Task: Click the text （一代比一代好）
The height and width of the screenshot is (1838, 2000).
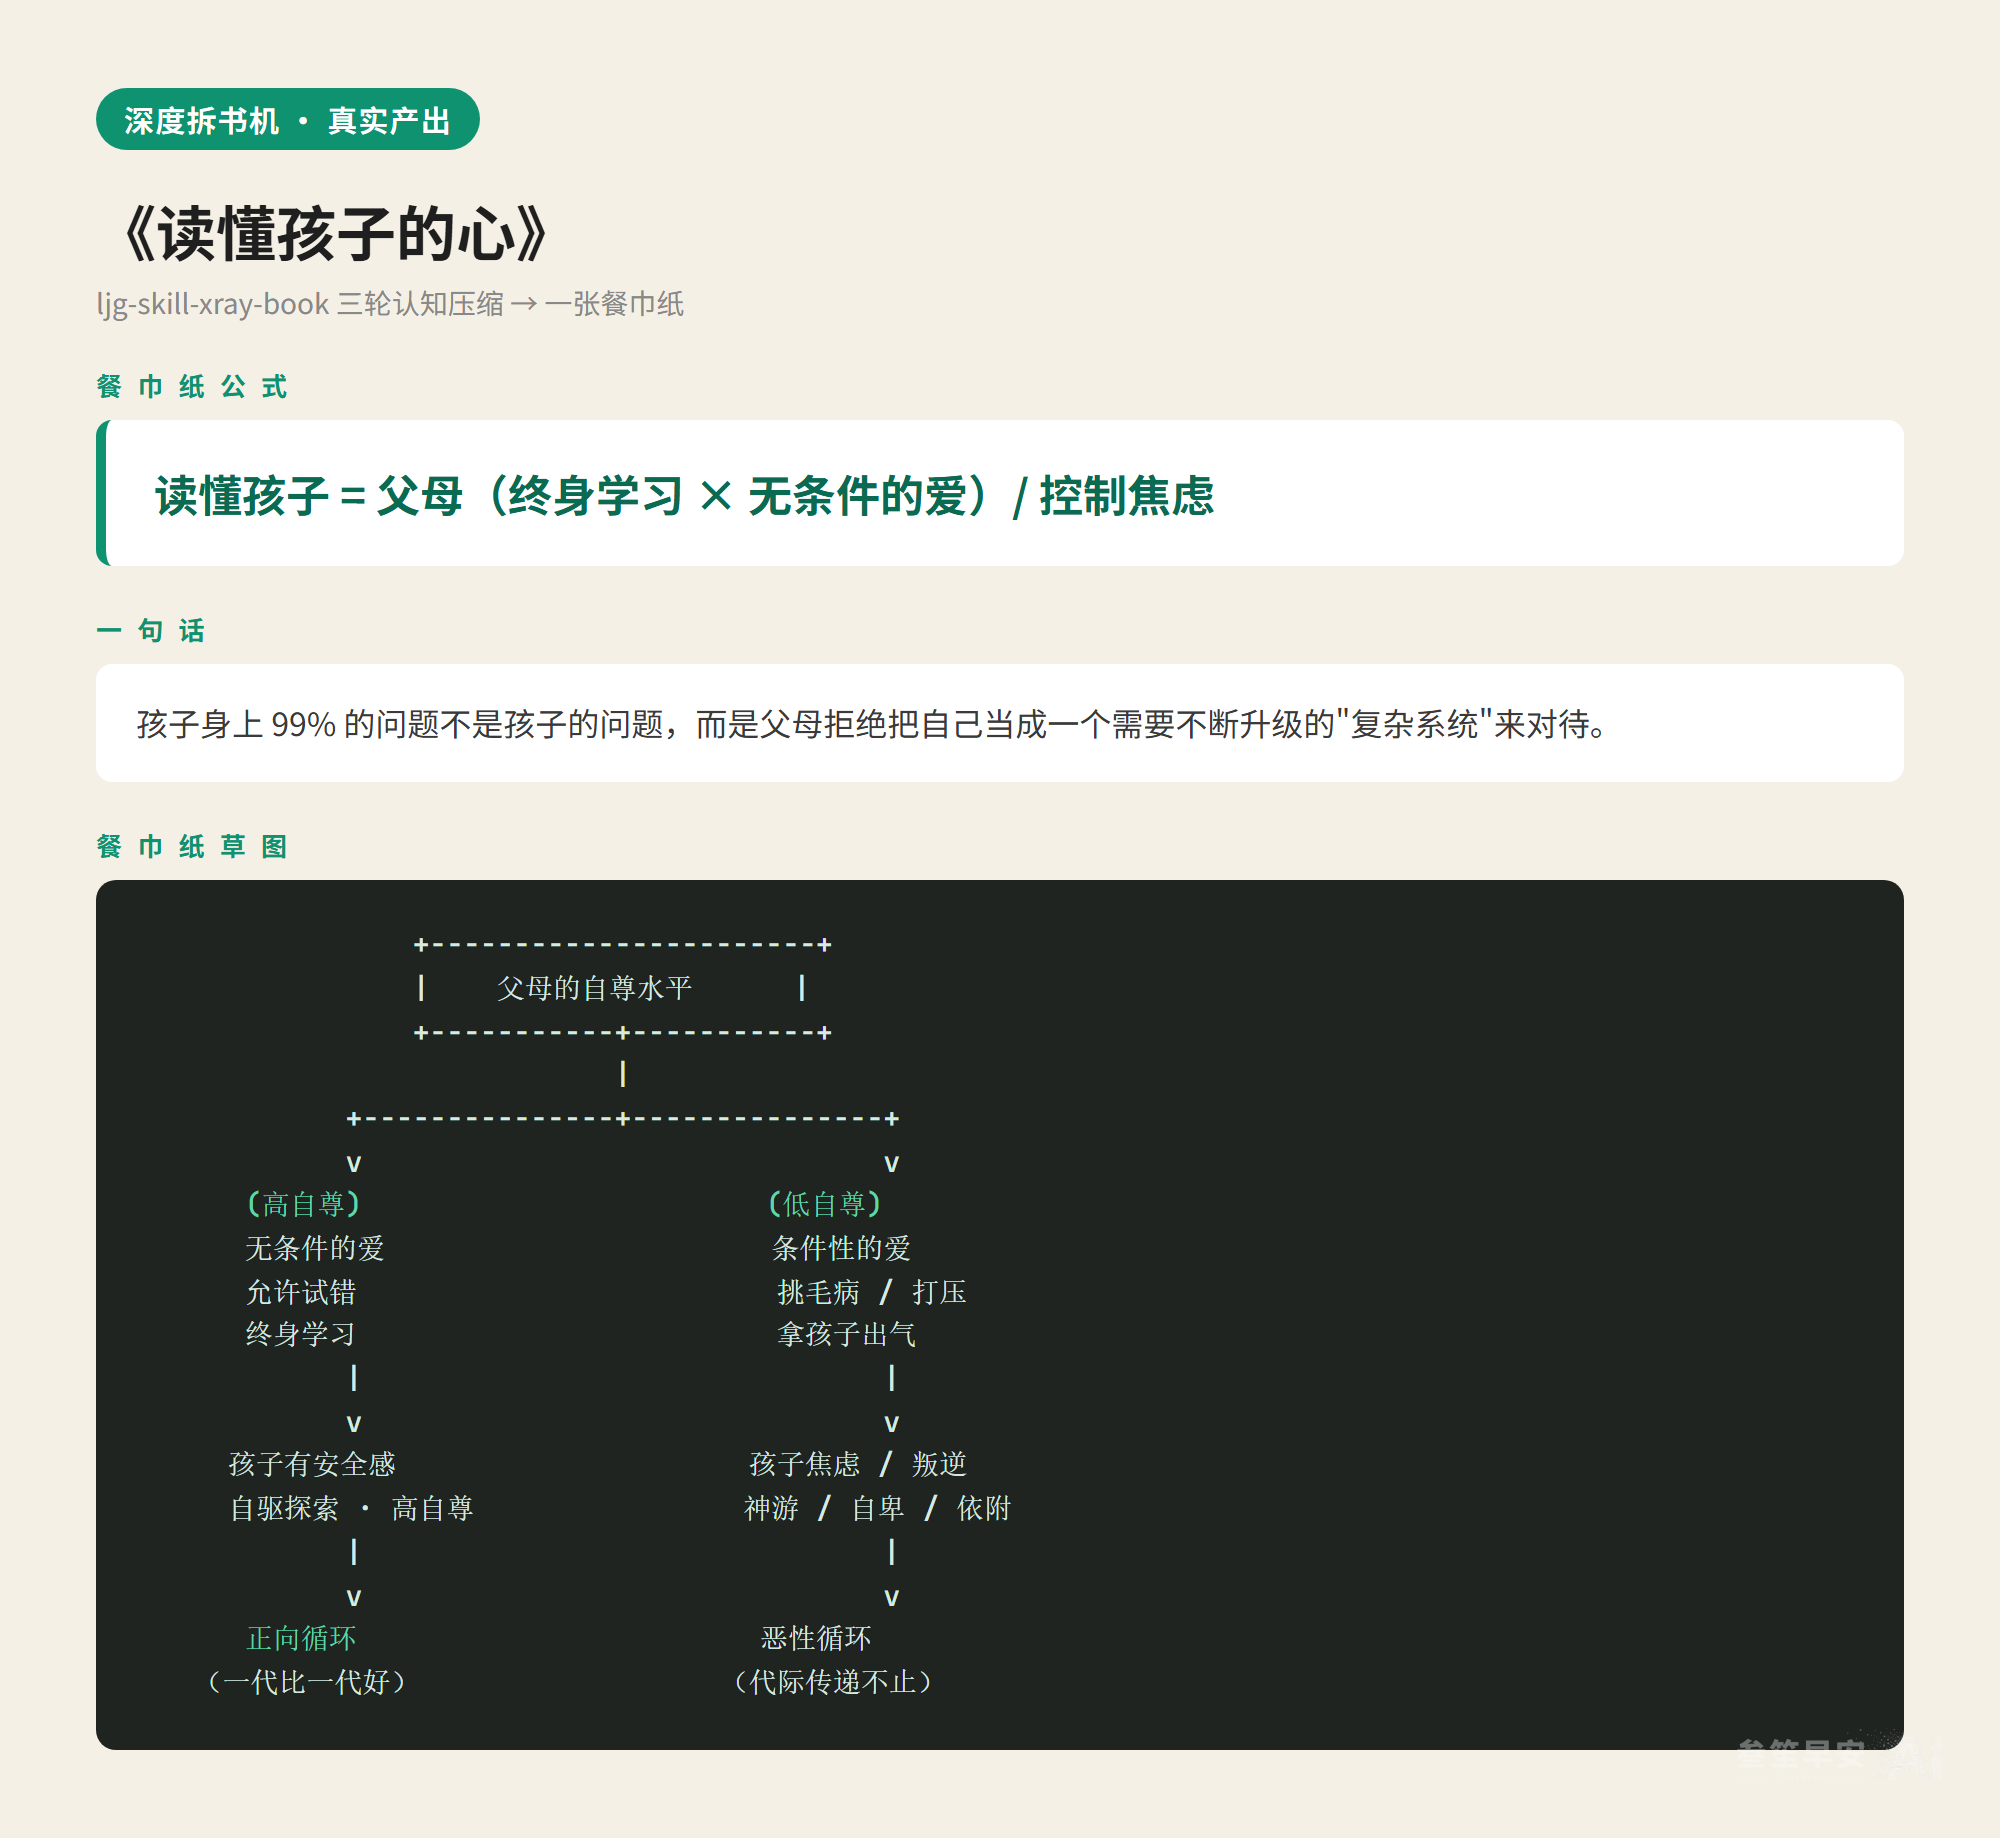Action: tap(307, 1682)
